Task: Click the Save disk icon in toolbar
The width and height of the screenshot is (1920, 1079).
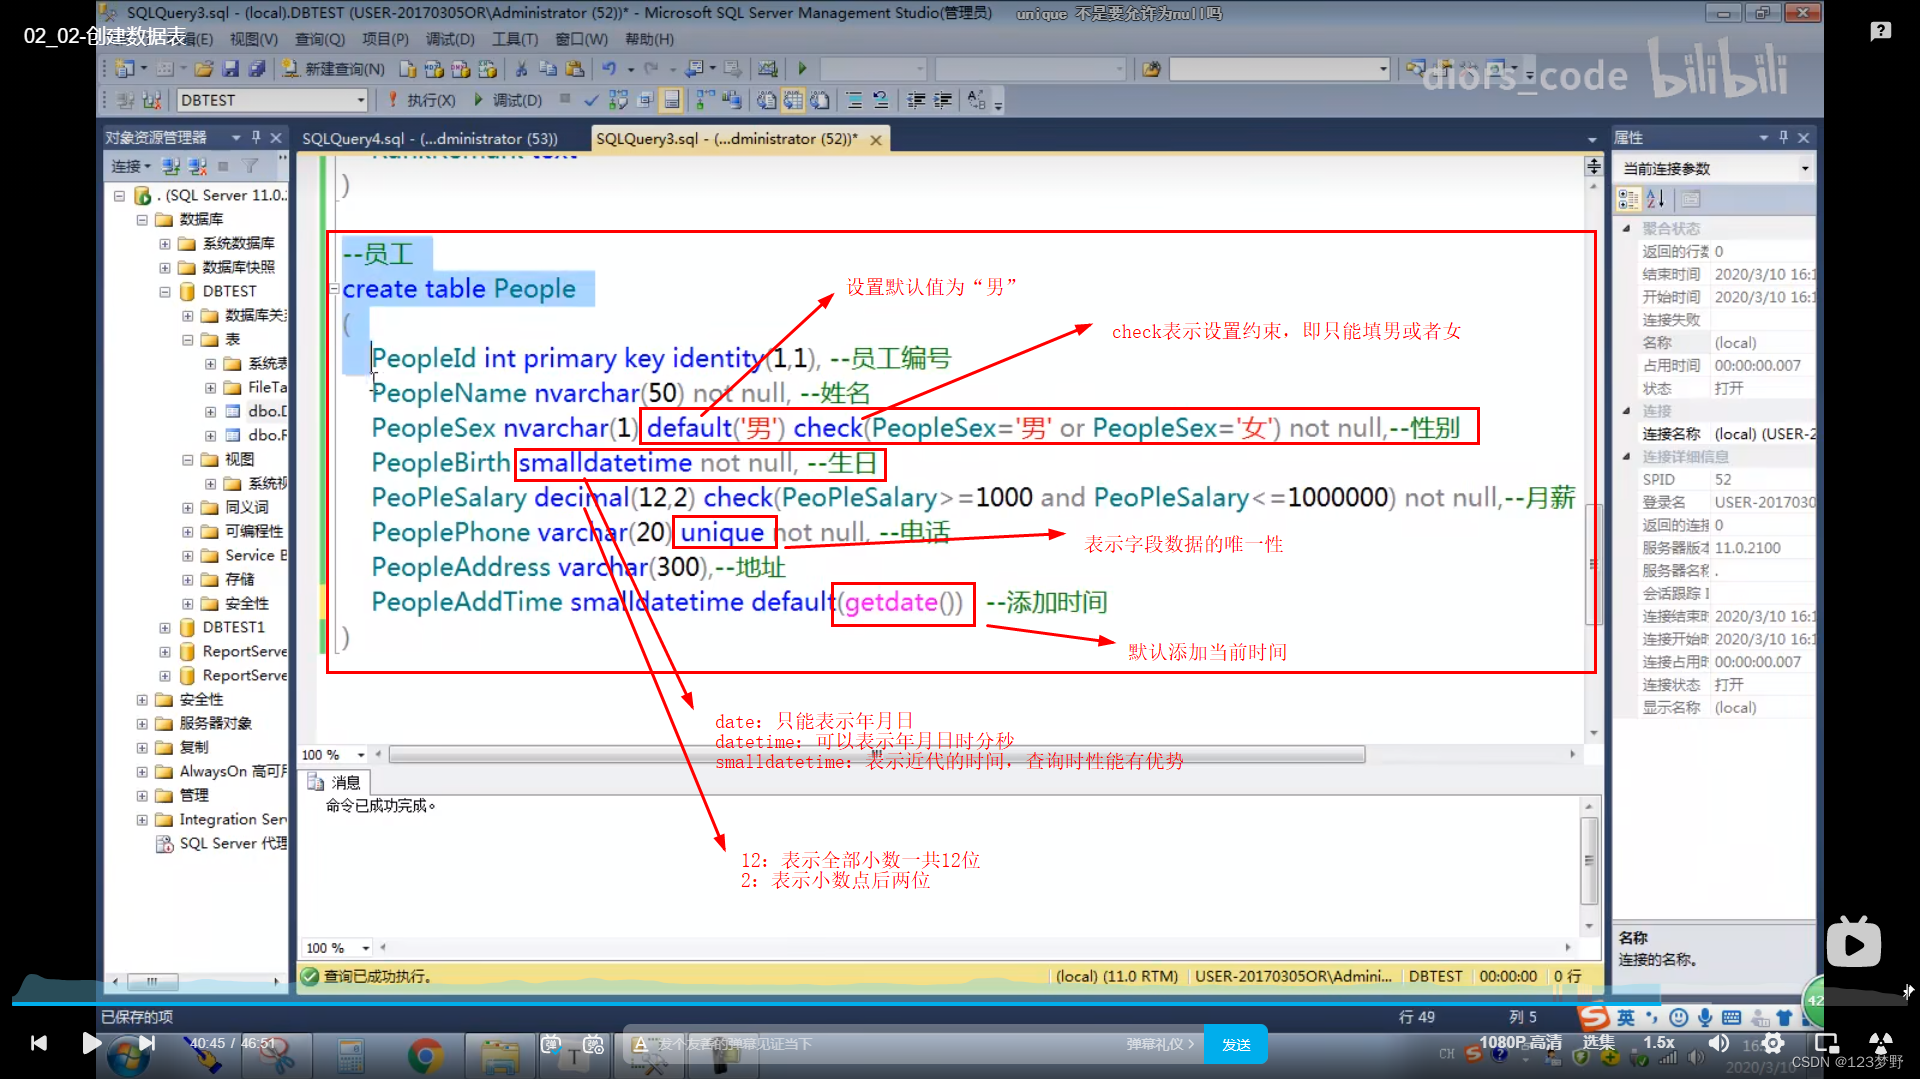Action: [x=231, y=69]
